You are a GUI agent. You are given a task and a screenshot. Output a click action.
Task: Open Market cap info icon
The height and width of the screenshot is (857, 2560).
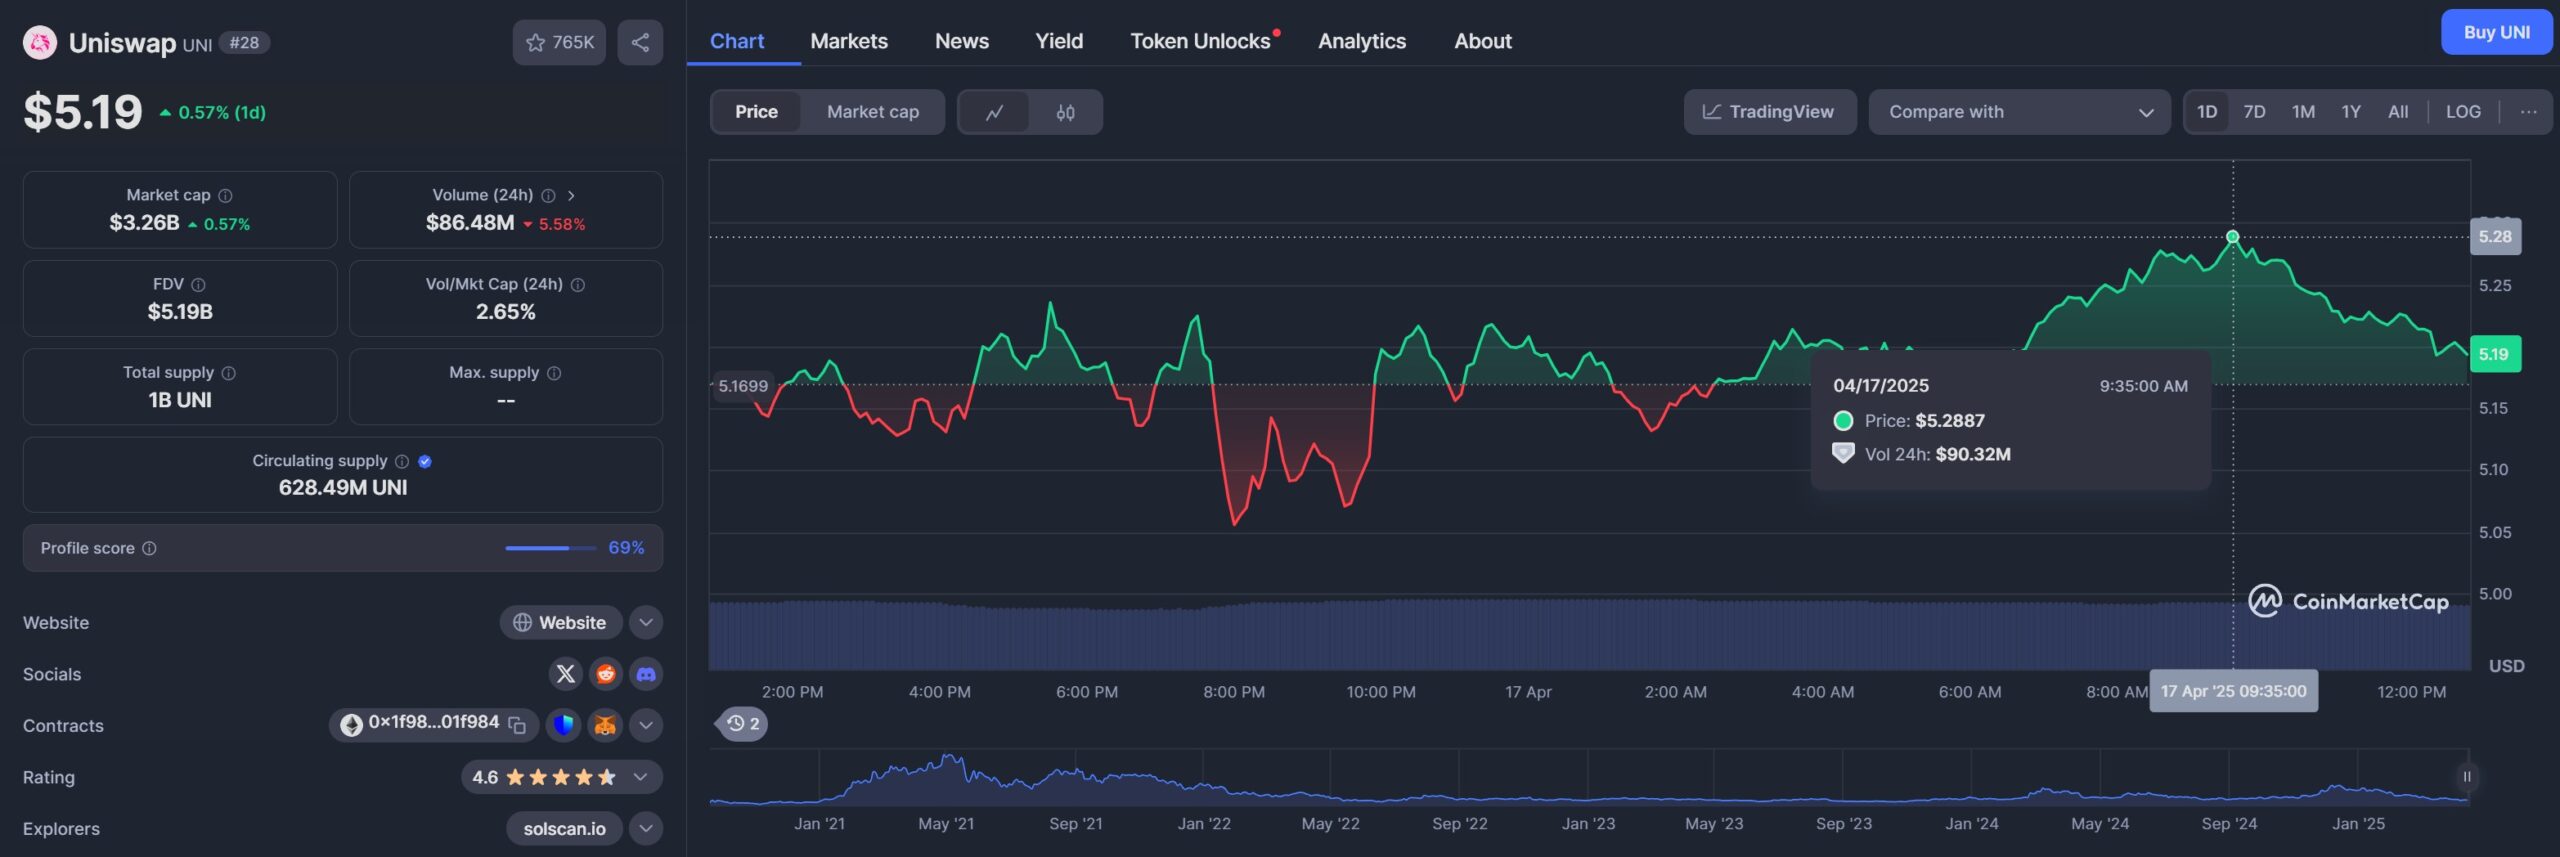click(x=225, y=195)
